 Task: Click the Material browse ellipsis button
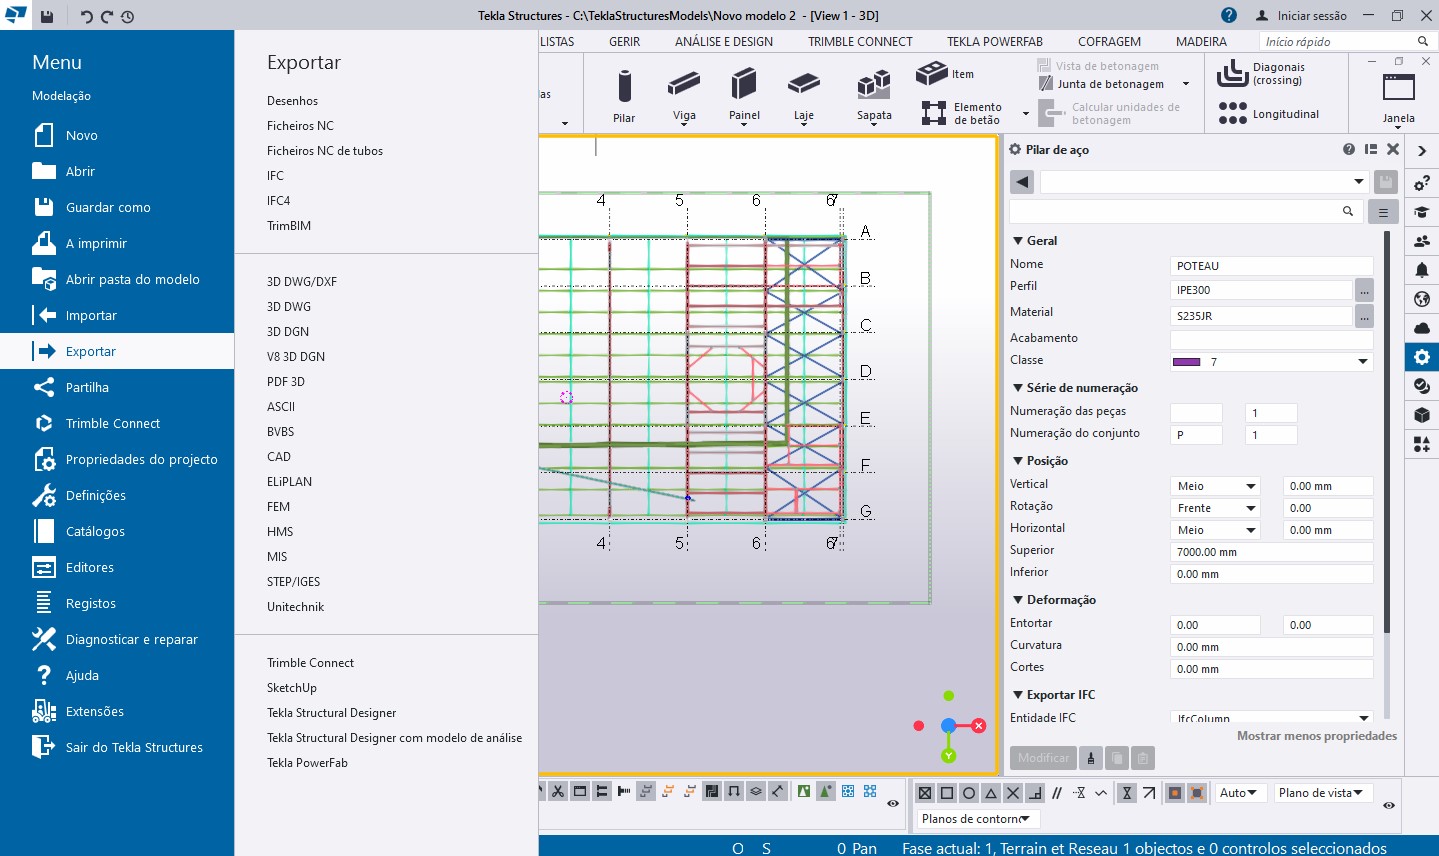[x=1364, y=316]
